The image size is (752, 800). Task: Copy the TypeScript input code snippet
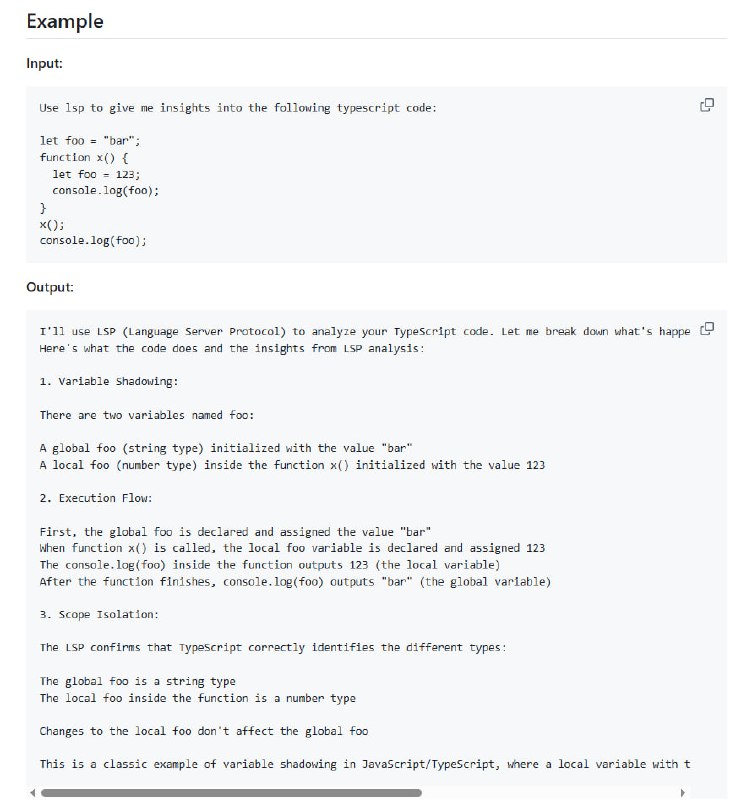tap(708, 104)
